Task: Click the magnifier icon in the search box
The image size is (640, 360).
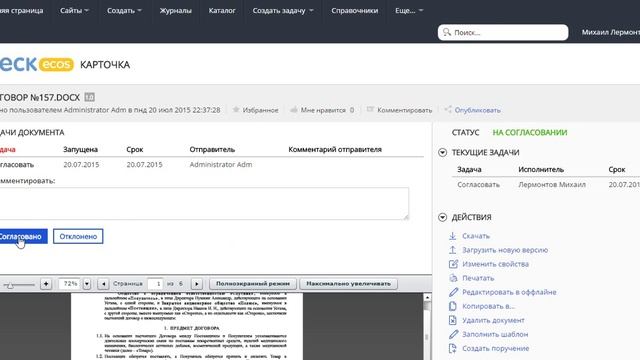Action: click(x=447, y=32)
